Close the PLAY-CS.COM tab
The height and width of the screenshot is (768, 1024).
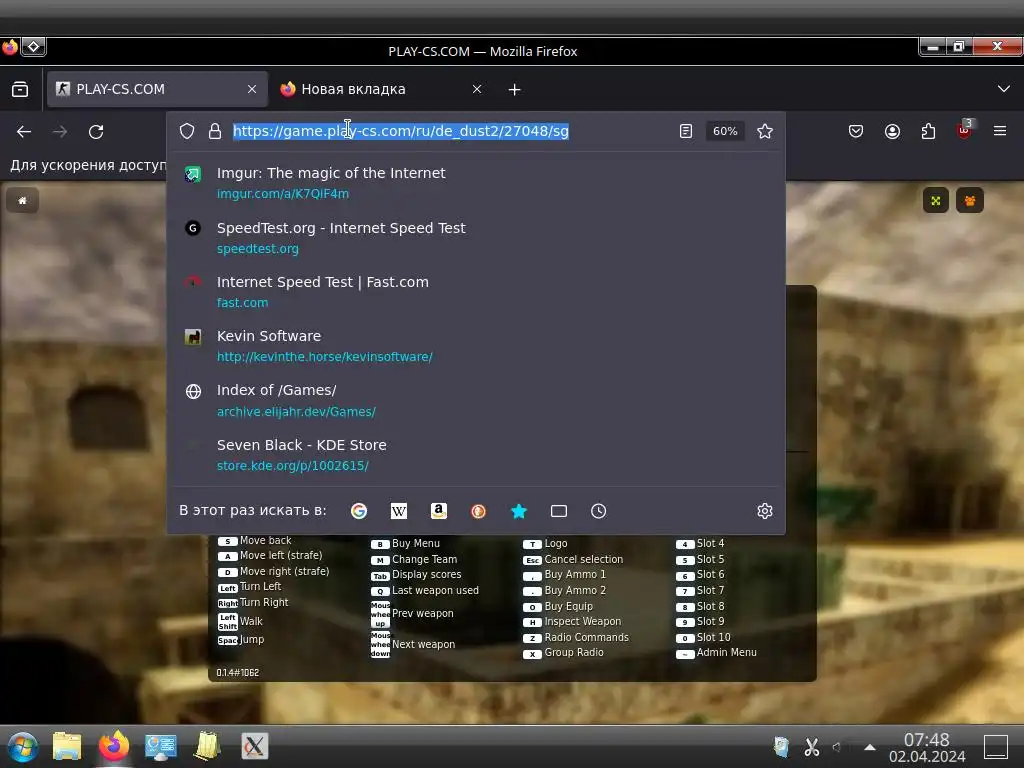(x=252, y=89)
